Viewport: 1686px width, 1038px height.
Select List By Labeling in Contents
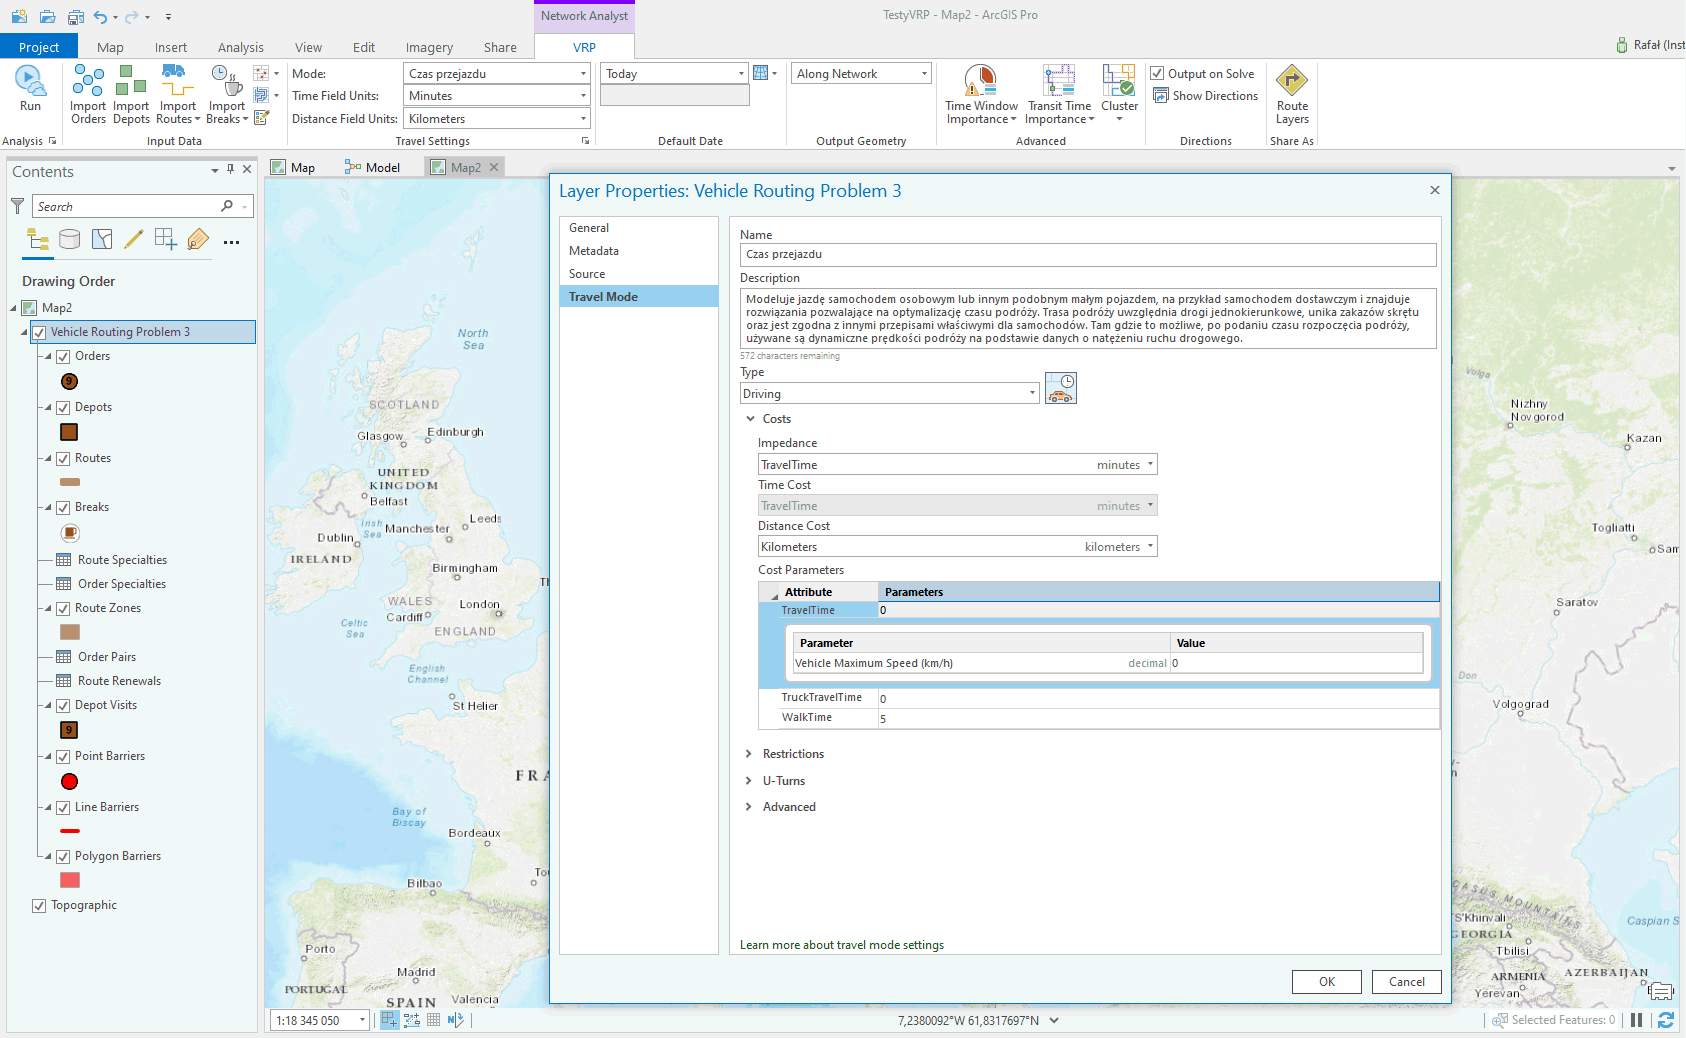[x=198, y=239]
